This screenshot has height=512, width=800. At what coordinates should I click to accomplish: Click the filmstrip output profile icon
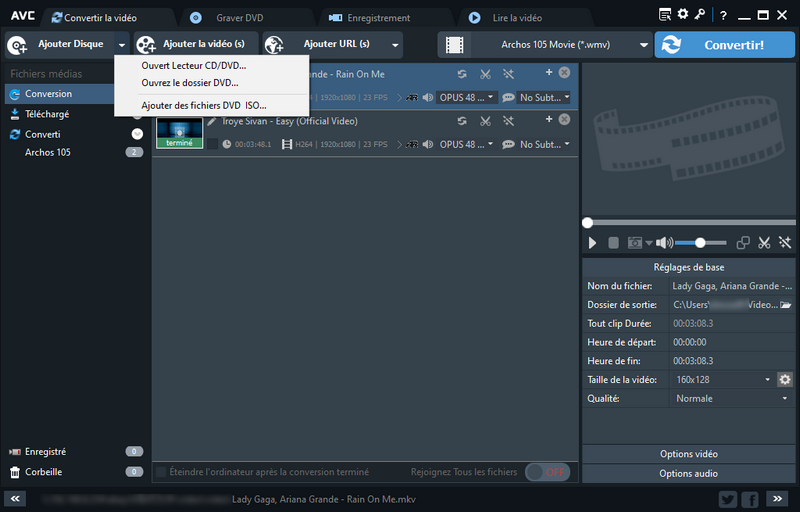click(454, 45)
